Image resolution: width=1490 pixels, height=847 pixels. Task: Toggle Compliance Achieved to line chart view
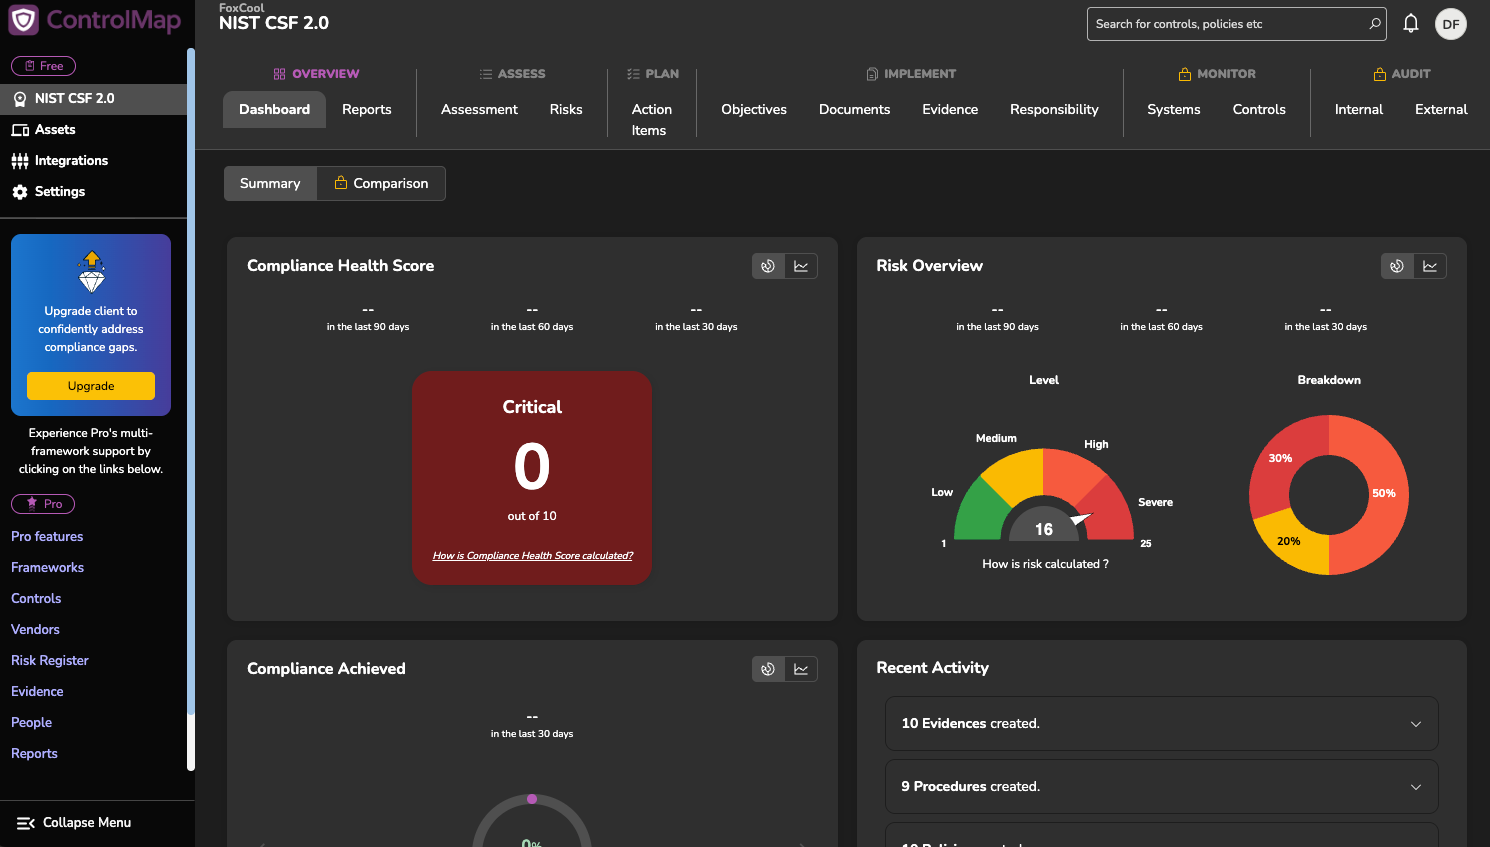(x=801, y=669)
